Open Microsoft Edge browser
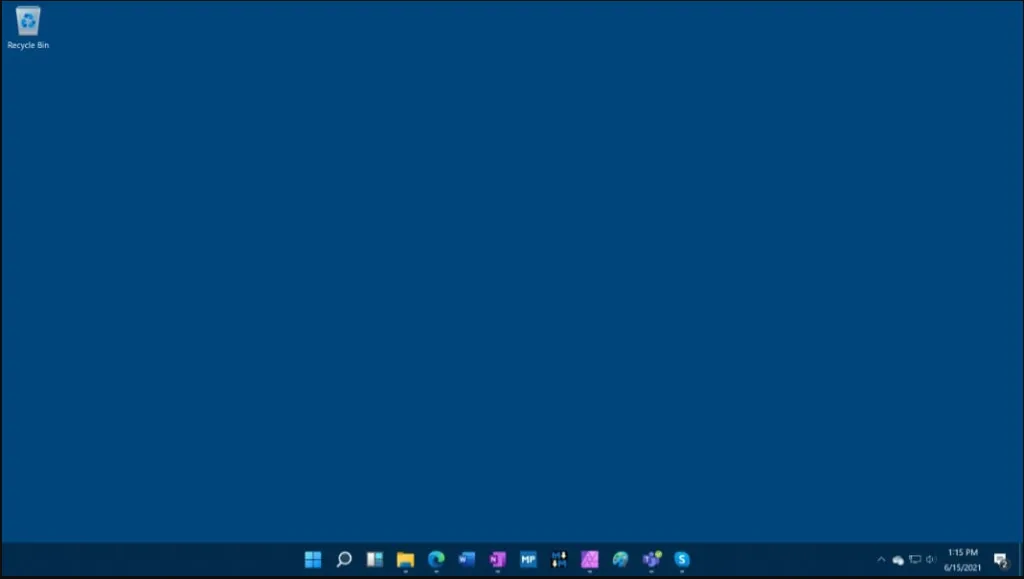Viewport: 1024px width, 579px height. [x=435, y=560]
